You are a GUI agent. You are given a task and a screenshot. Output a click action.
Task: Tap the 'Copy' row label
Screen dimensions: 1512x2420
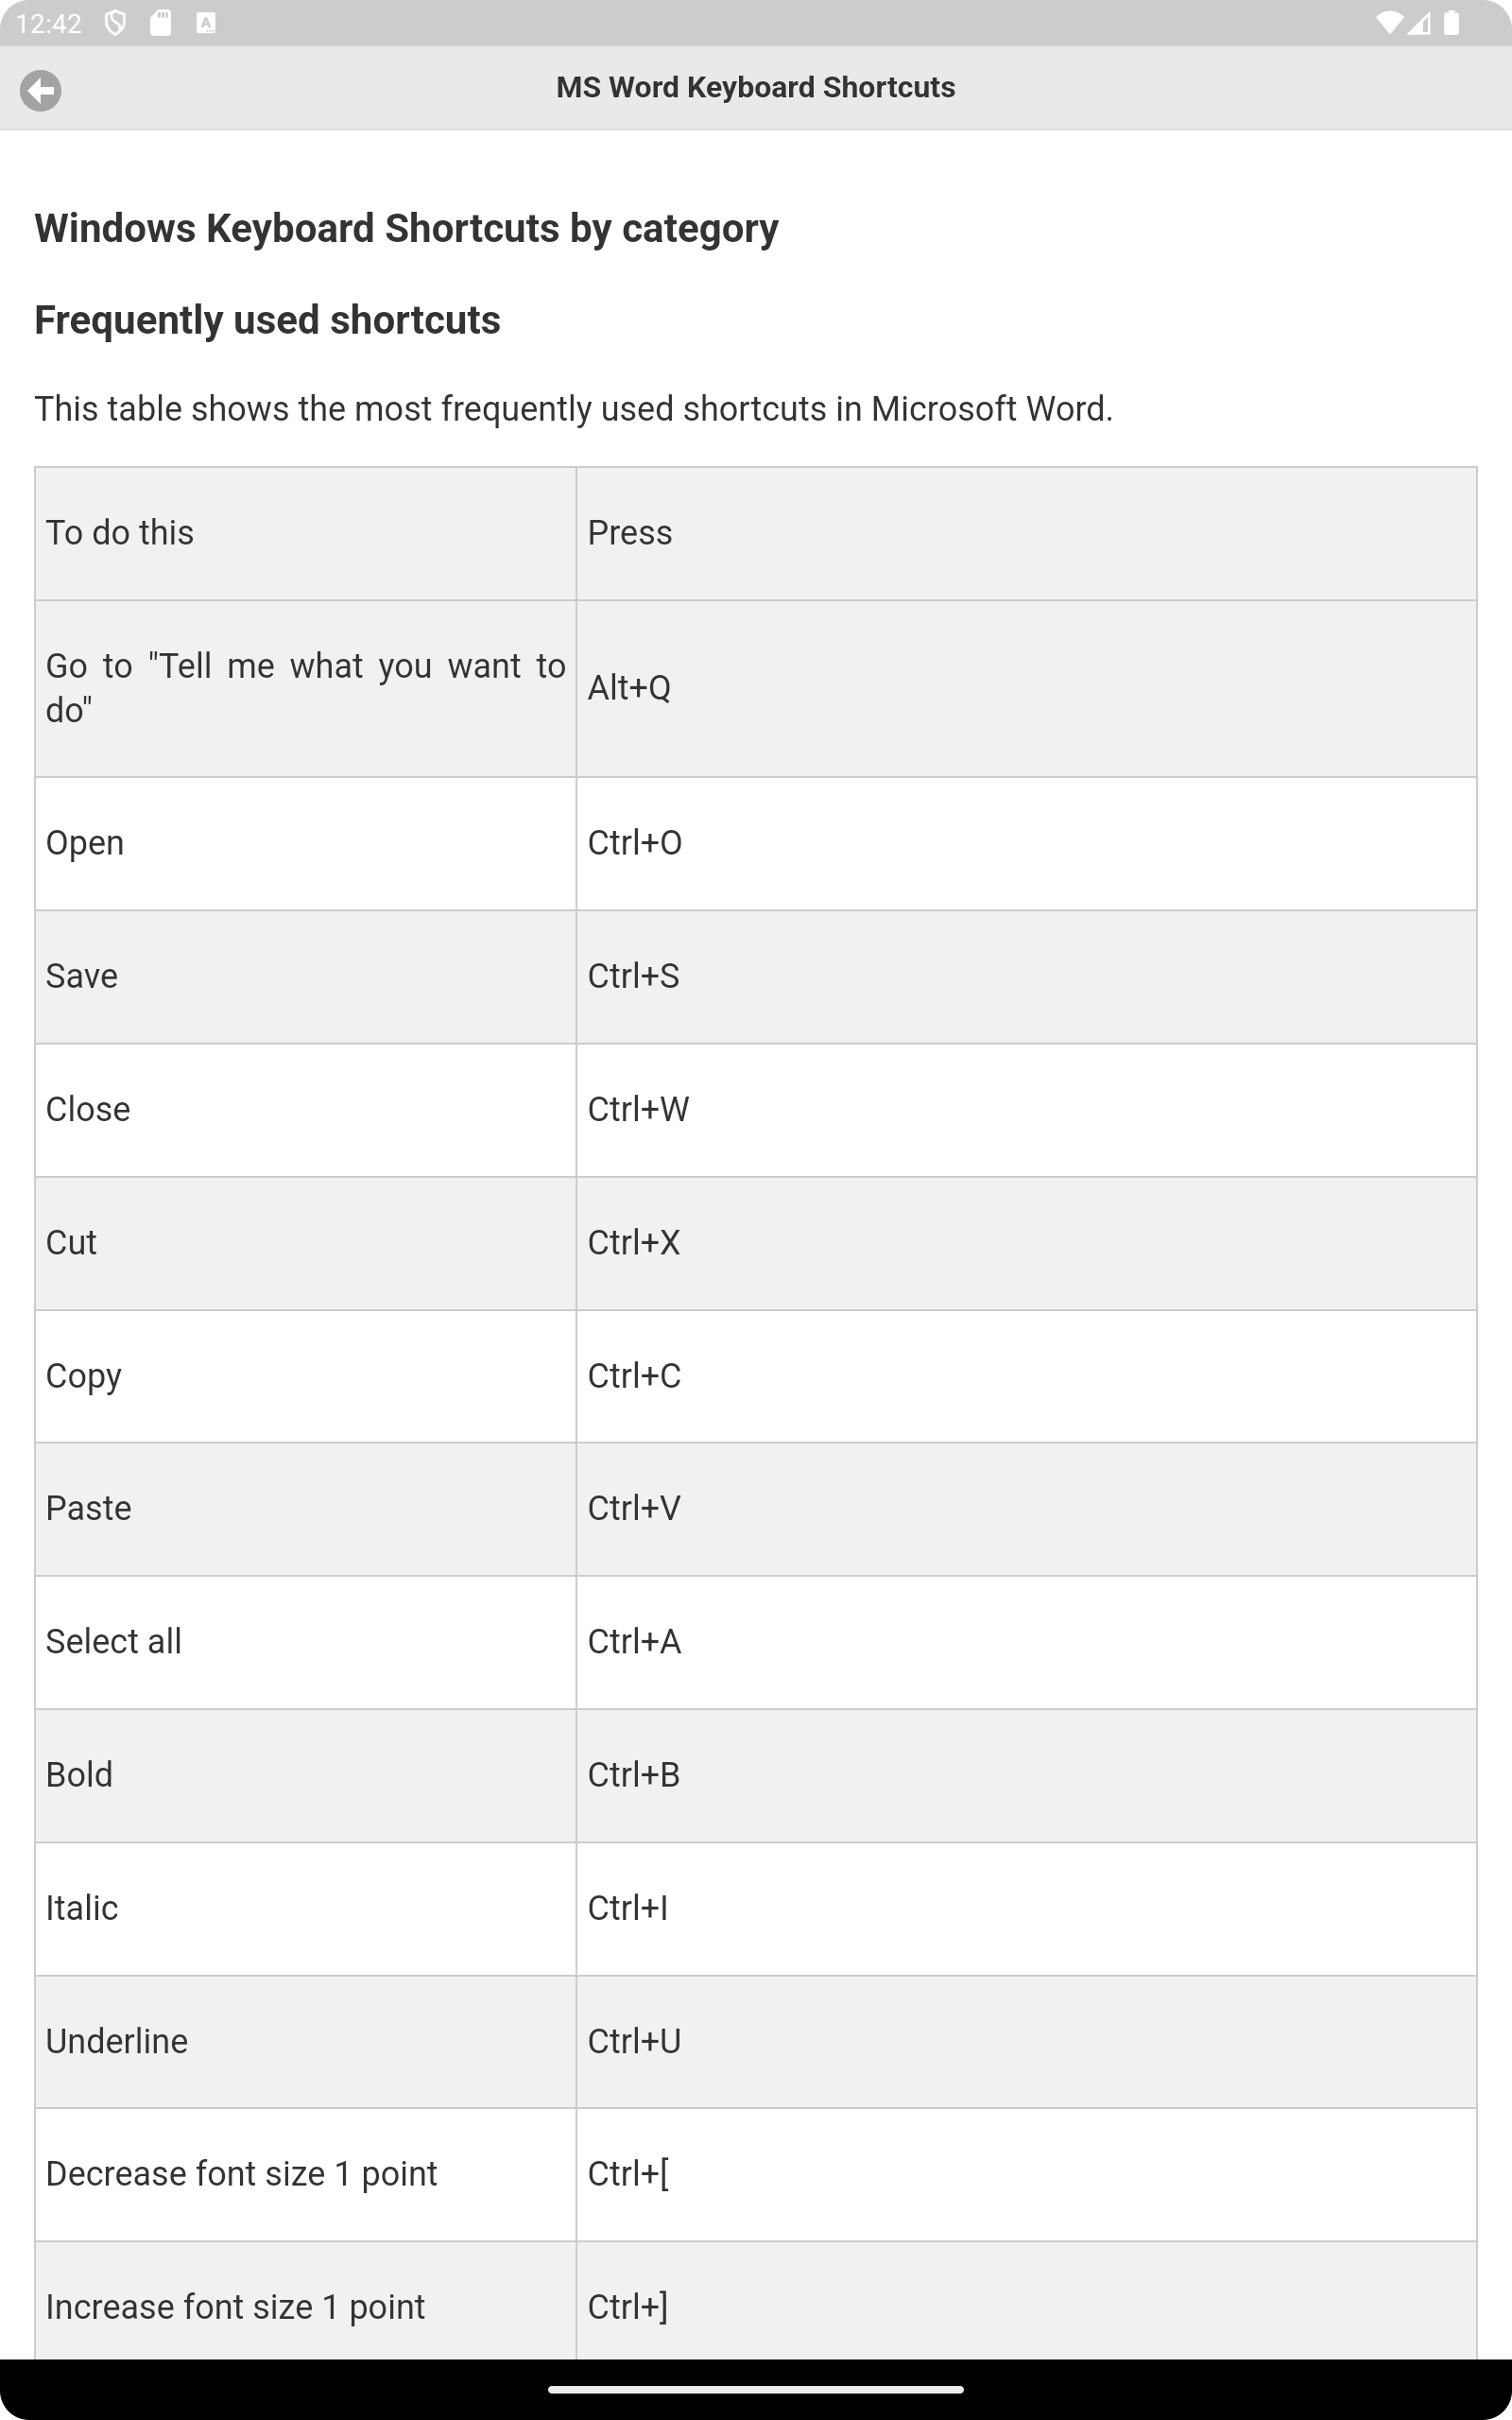pyautogui.click(x=84, y=1377)
